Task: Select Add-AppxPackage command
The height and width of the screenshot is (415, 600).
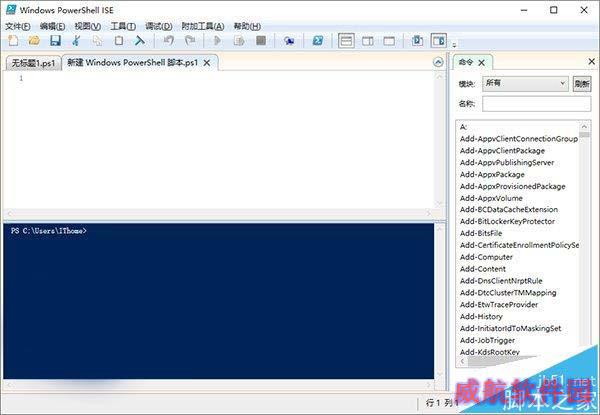Action: pyautogui.click(x=492, y=174)
